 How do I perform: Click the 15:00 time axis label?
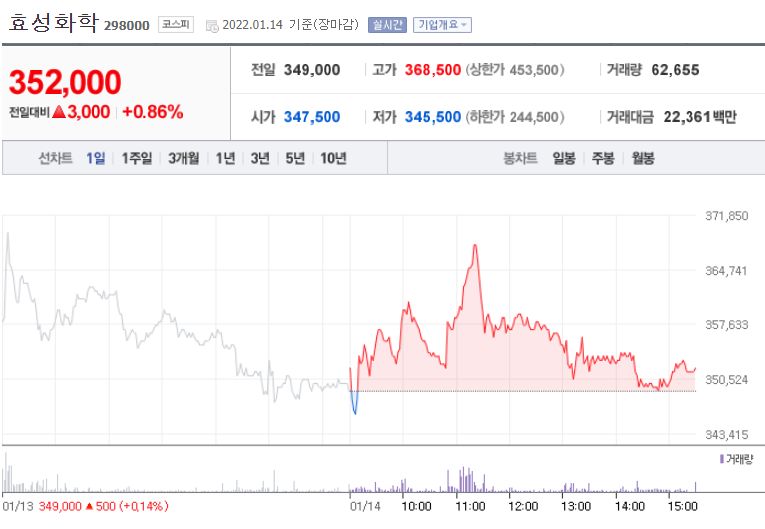pos(682,507)
